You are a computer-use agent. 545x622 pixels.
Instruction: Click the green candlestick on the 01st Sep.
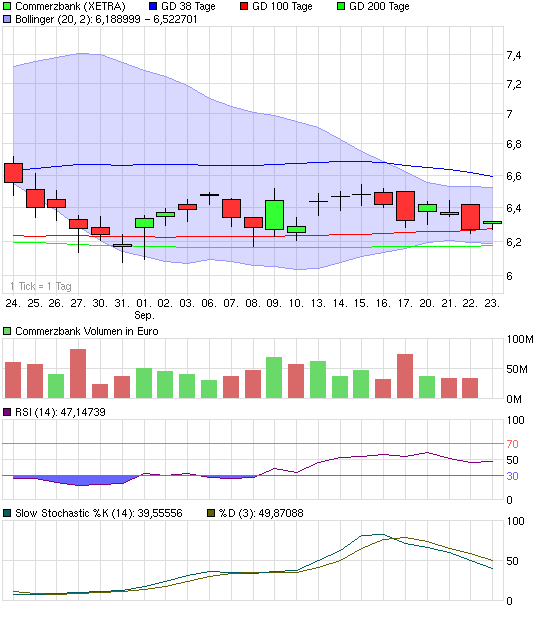point(144,223)
